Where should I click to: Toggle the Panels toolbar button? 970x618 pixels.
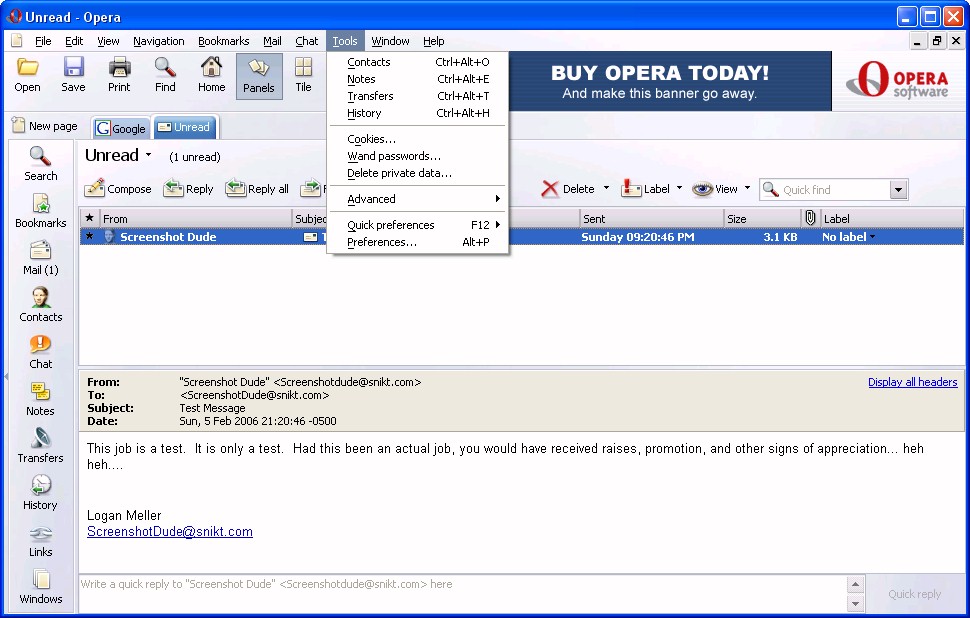[259, 76]
